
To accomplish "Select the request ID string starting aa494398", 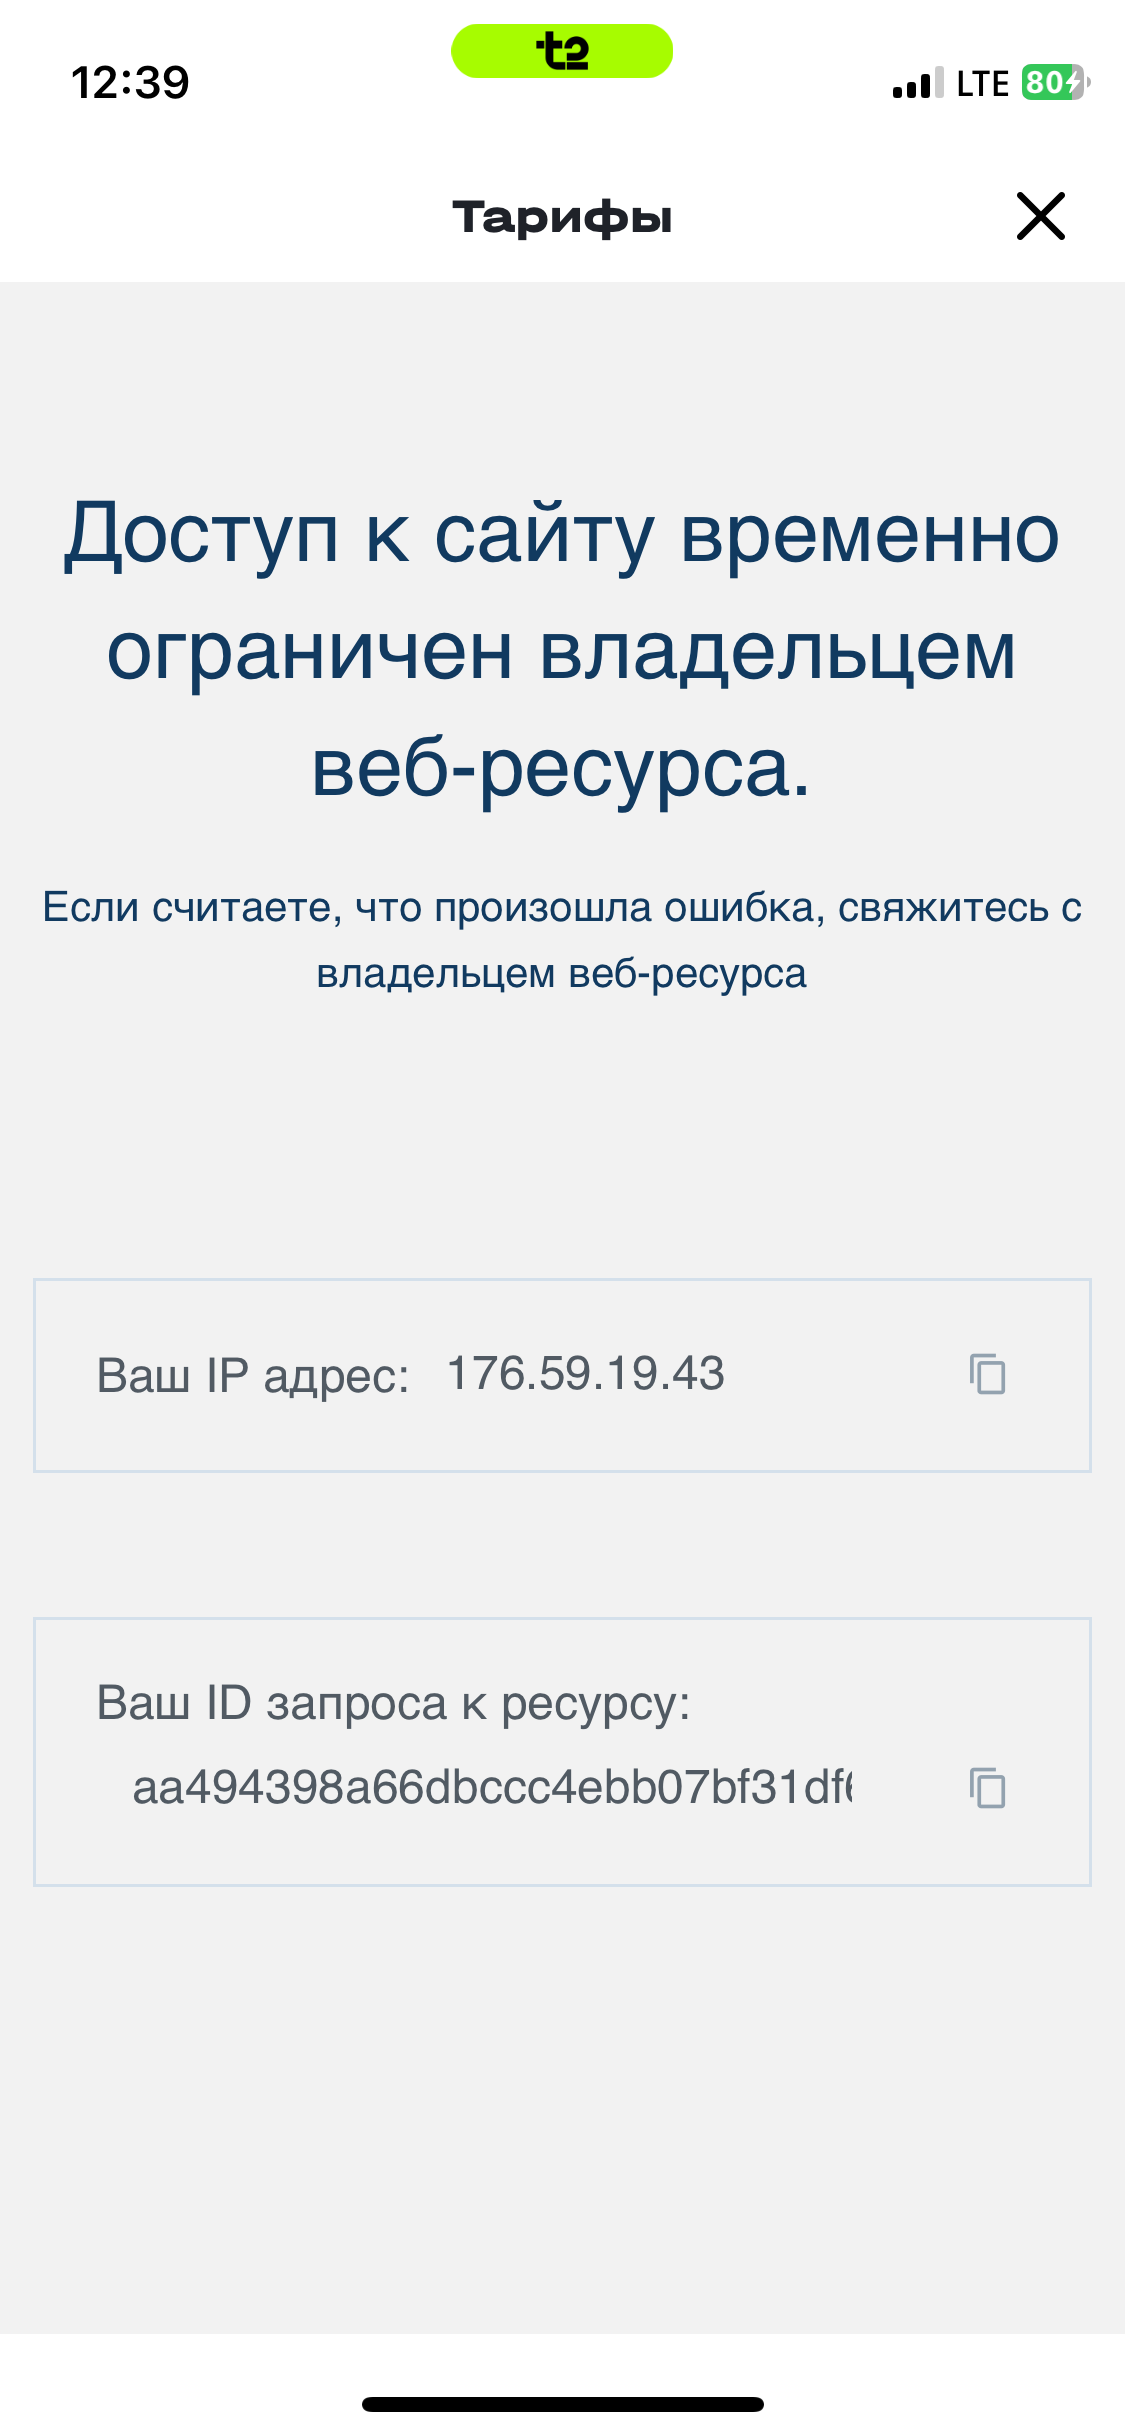I will [492, 1787].
